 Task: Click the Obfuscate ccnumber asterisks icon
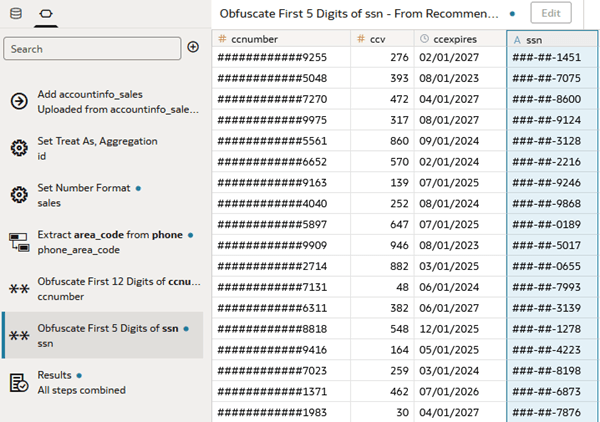coord(19,289)
